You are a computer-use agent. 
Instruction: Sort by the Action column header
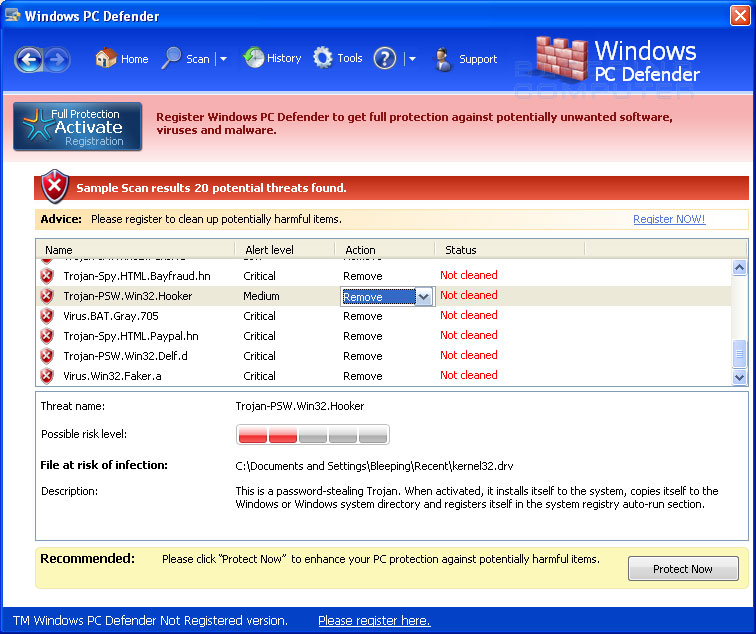click(x=385, y=250)
